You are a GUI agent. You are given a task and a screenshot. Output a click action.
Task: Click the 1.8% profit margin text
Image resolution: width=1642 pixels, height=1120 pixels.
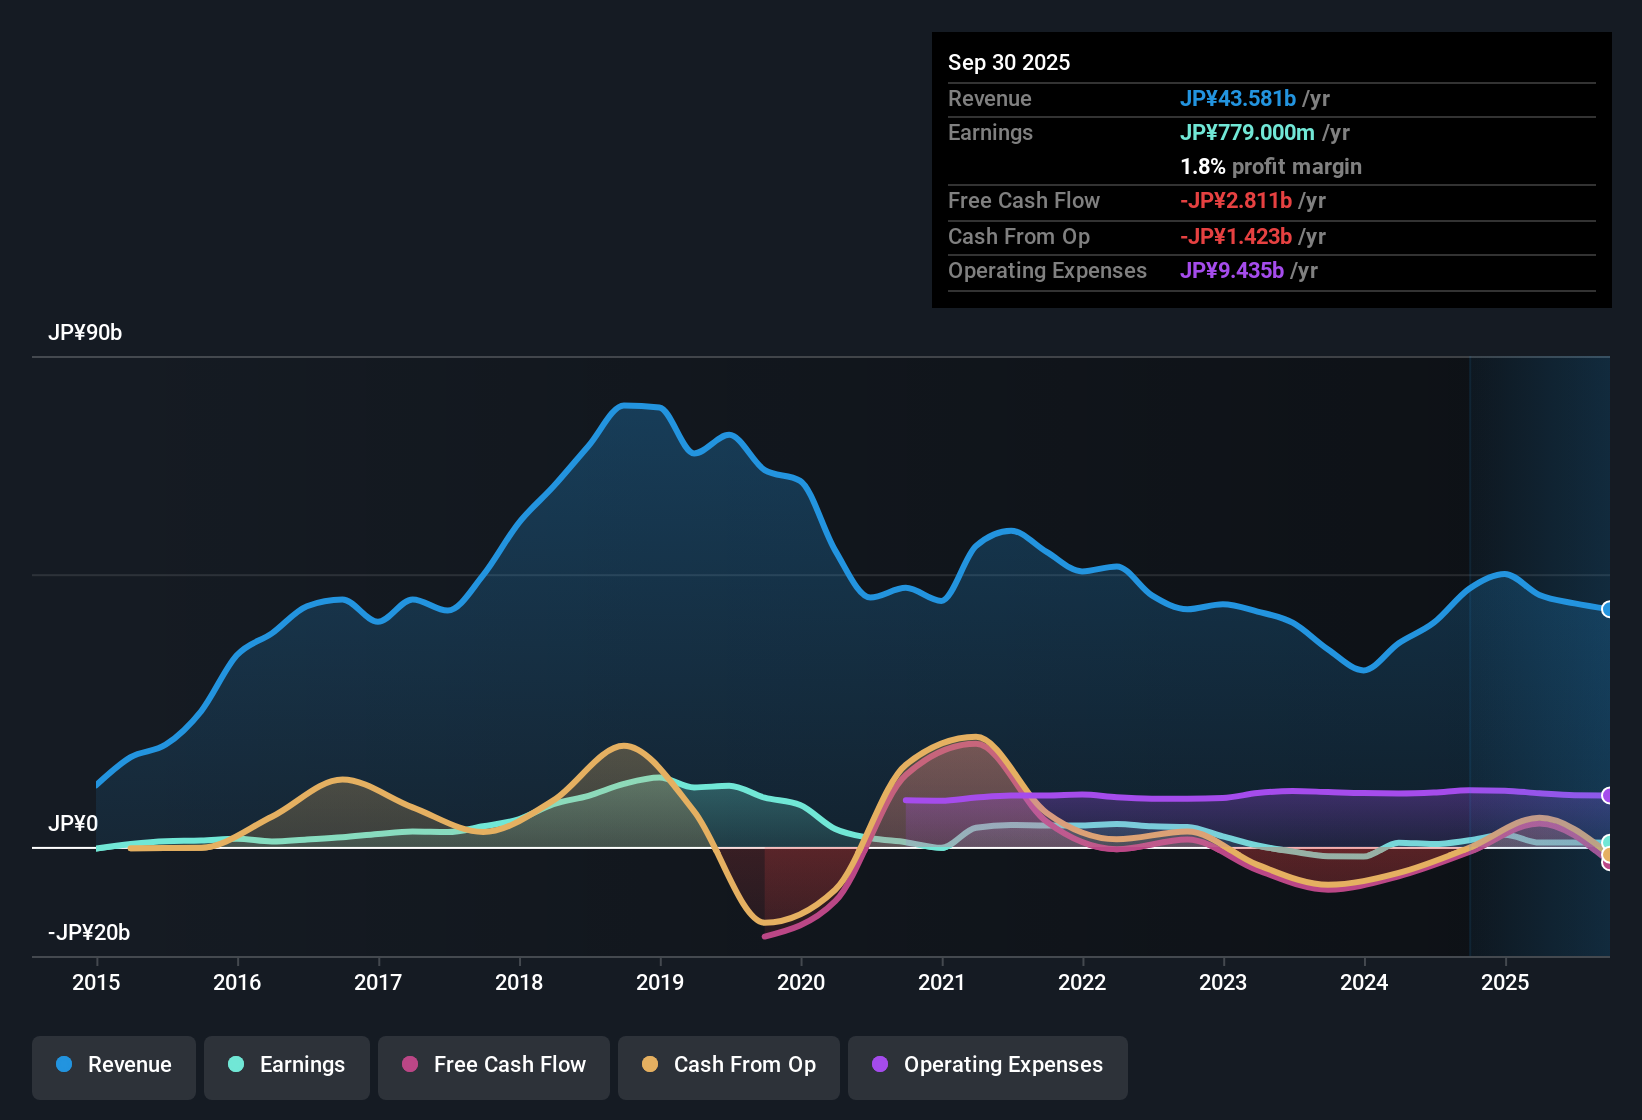(1271, 167)
